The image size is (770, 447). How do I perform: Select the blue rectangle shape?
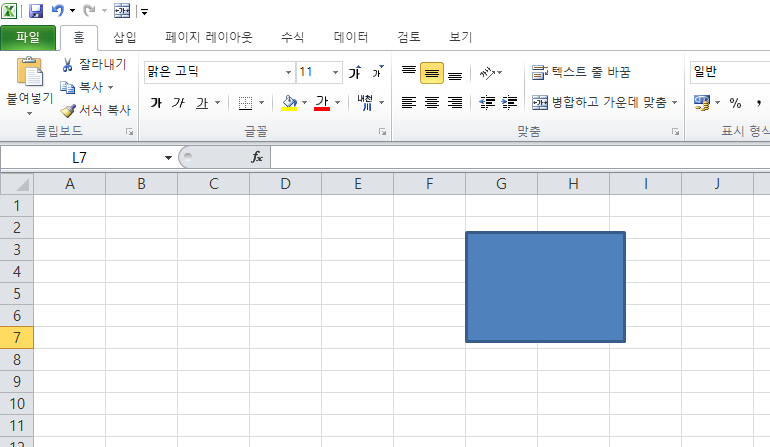coord(545,287)
